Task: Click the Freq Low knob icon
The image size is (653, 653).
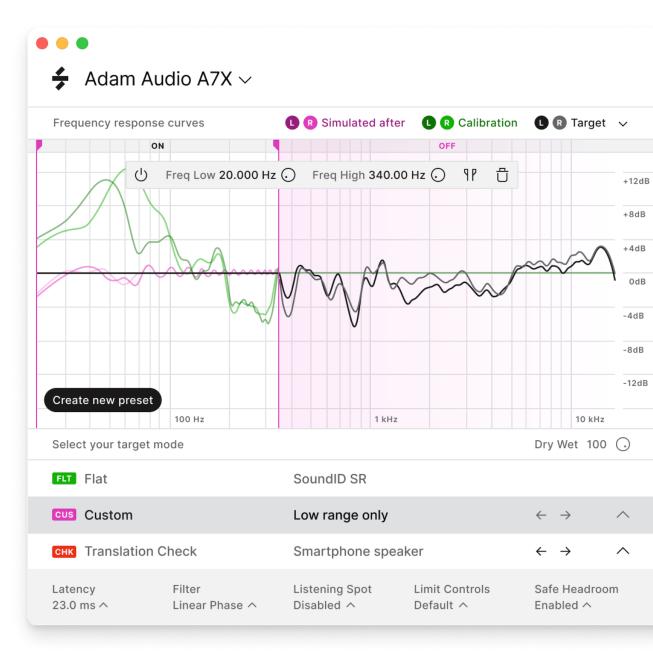Action: [x=289, y=175]
